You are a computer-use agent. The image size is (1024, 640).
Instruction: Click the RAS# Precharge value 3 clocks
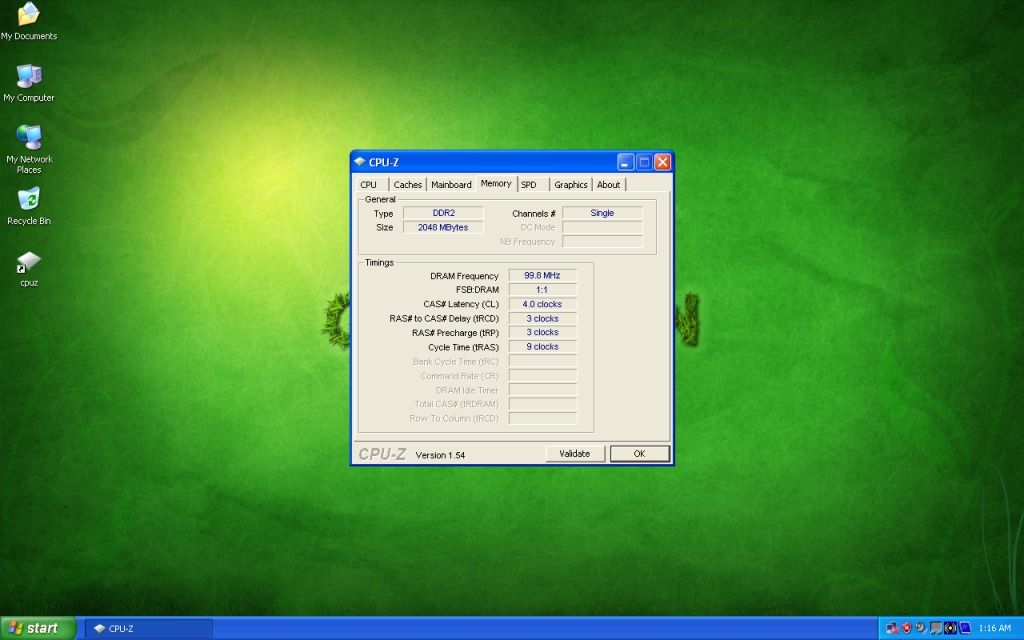(x=543, y=332)
